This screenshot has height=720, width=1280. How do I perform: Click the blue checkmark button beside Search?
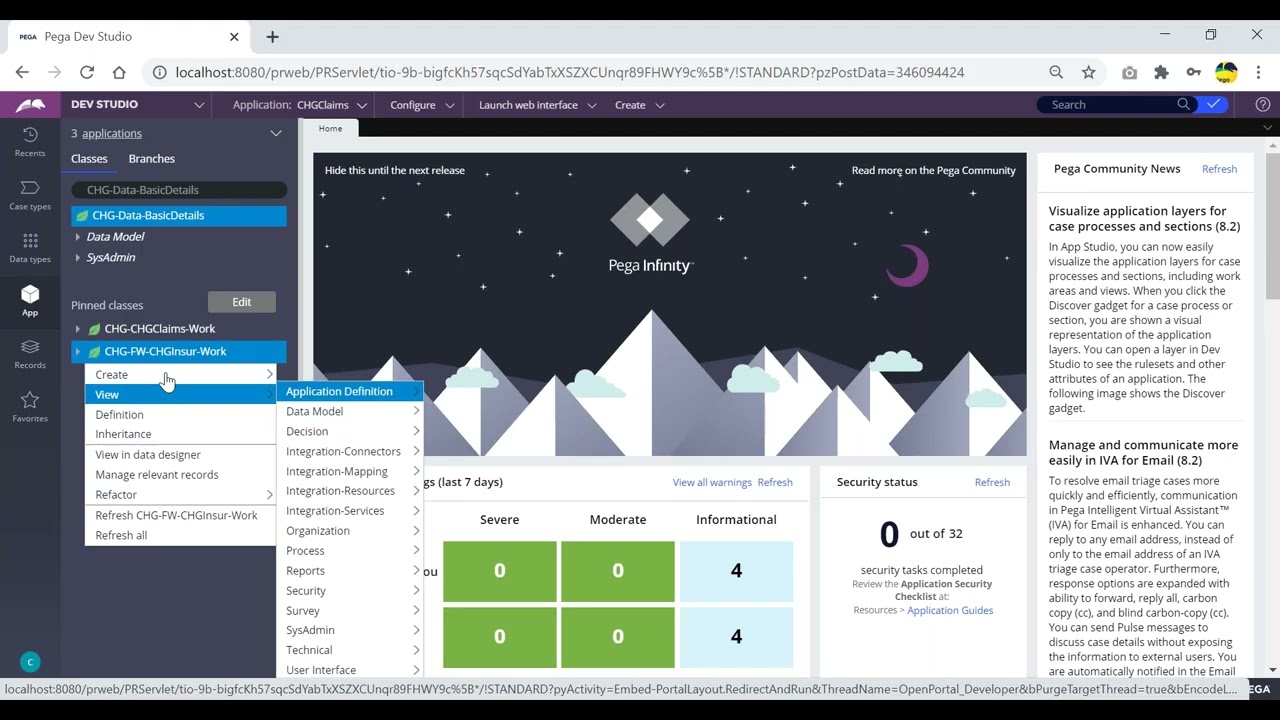click(1214, 104)
